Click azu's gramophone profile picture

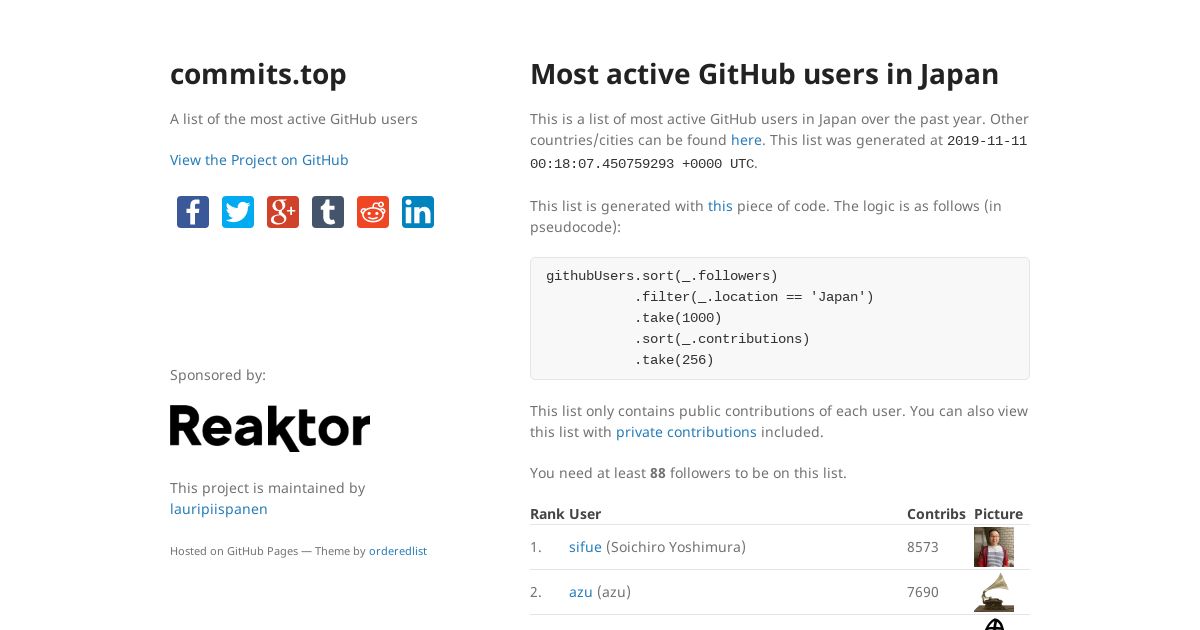click(994, 592)
